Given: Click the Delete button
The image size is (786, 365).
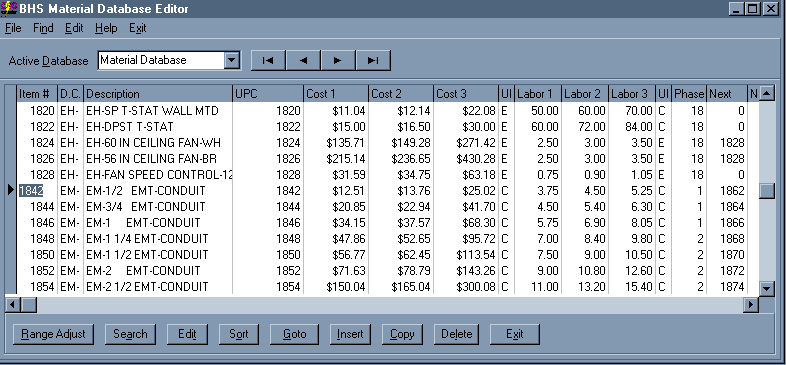Looking at the screenshot, I should coord(456,334).
